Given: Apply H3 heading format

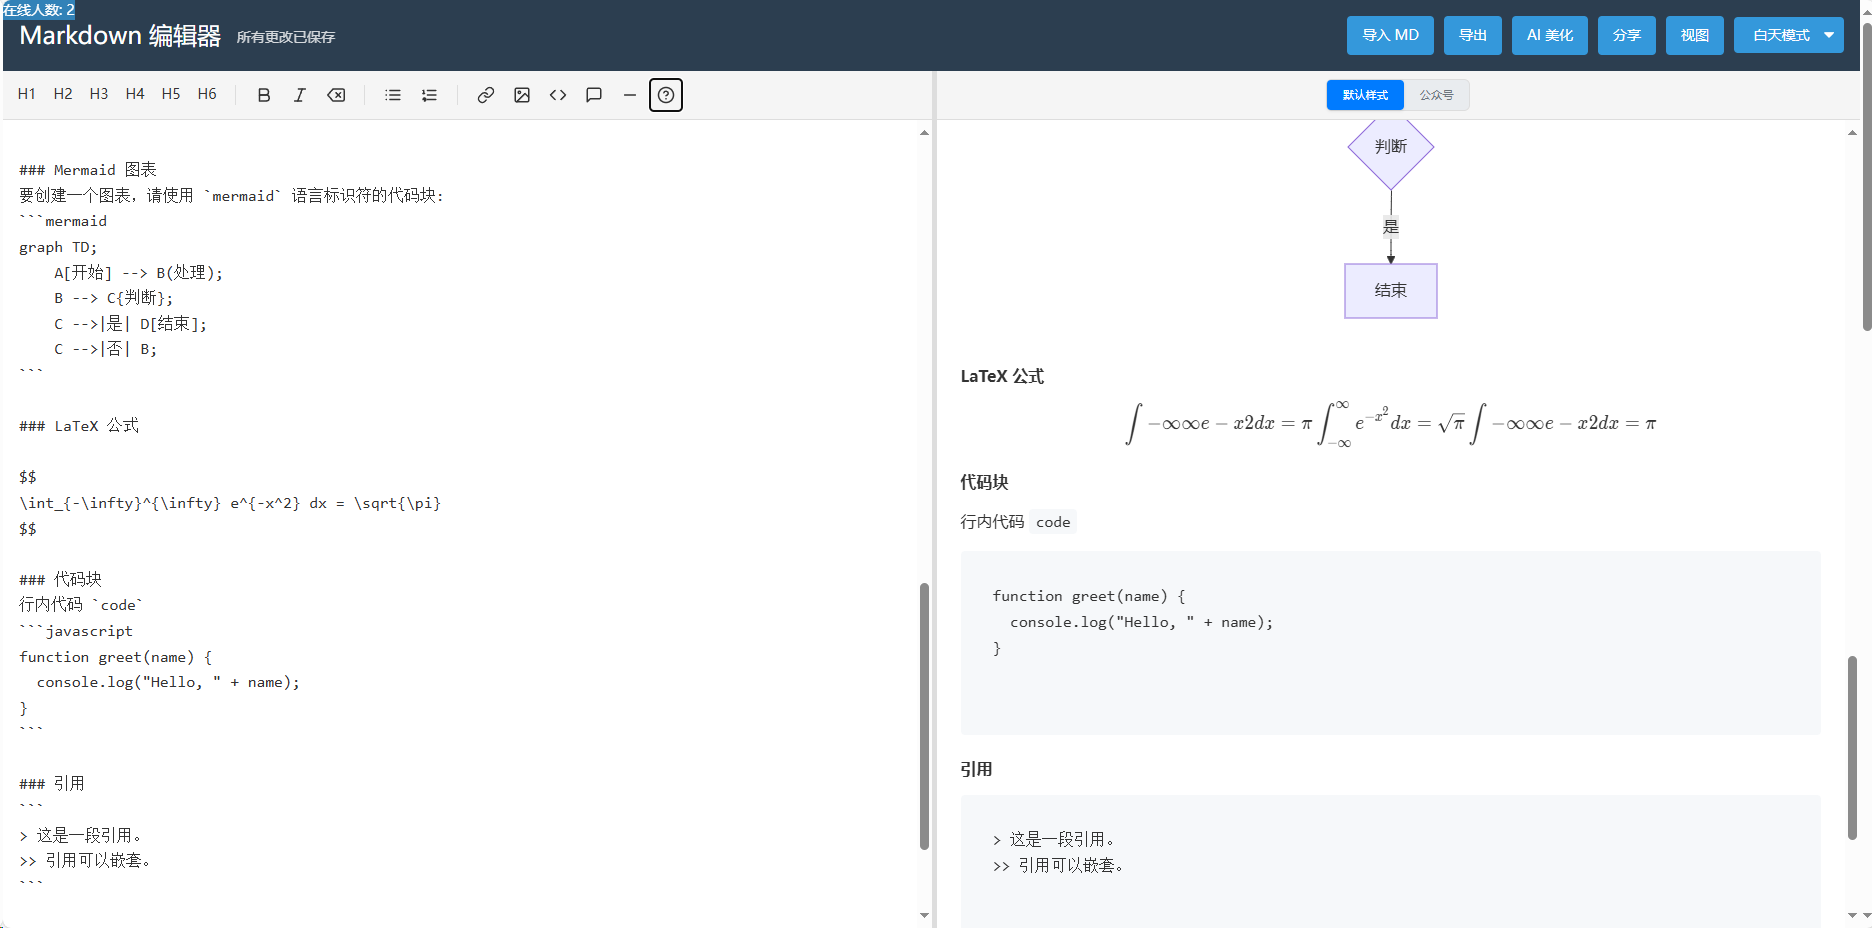Looking at the screenshot, I should (99, 94).
